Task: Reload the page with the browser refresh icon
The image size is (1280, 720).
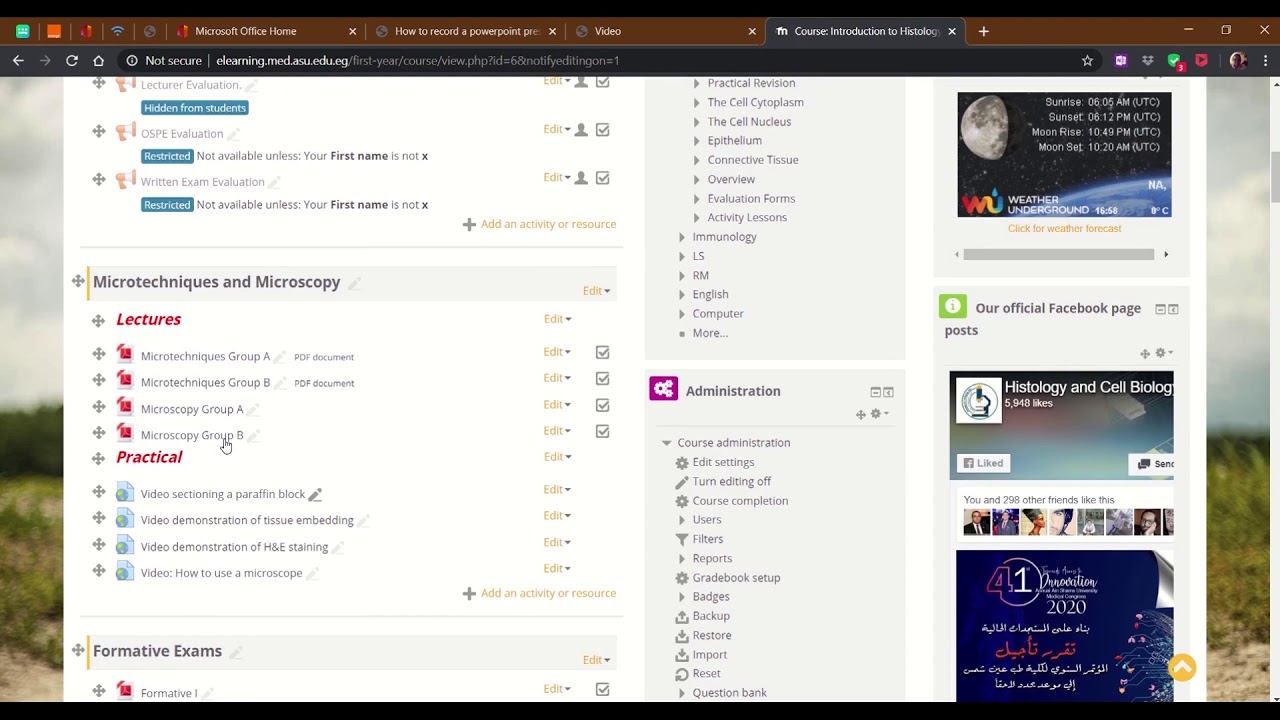Action: click(x=72, y=60)
